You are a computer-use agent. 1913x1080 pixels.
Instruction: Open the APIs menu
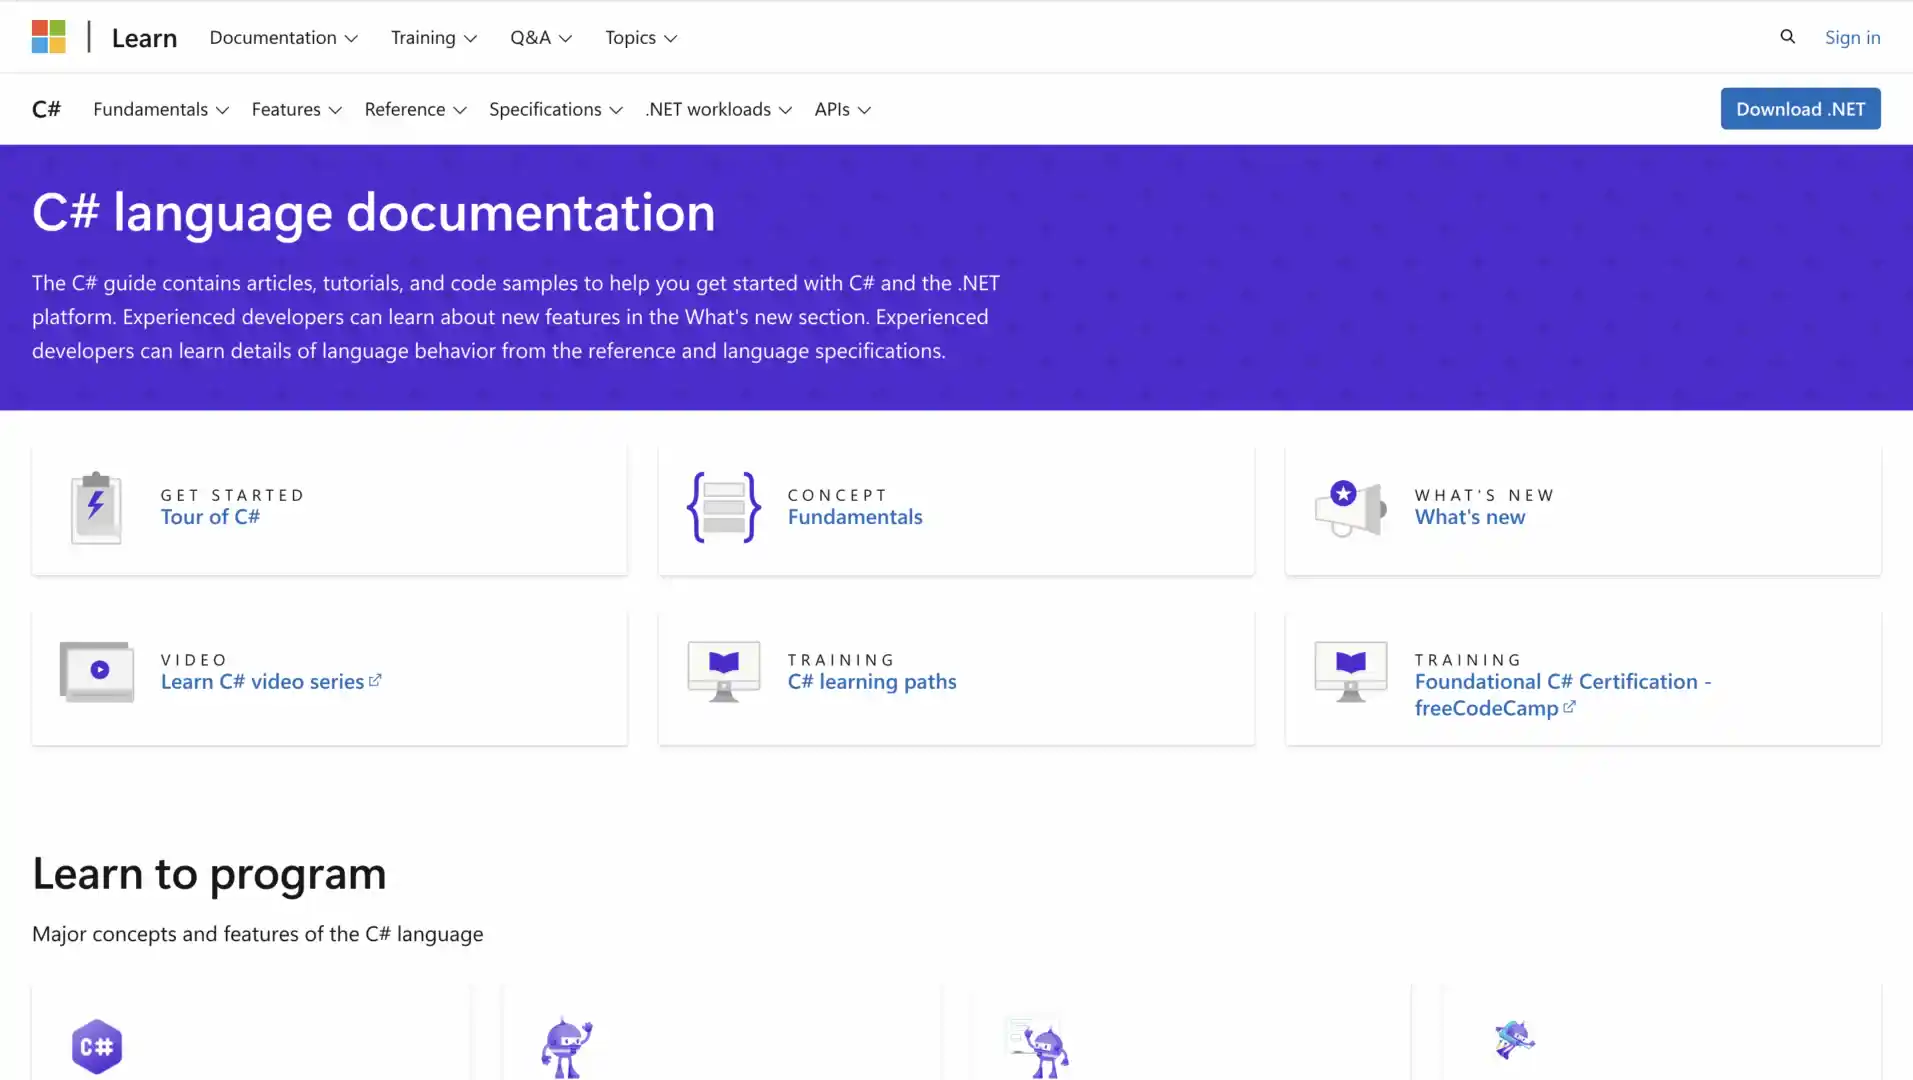tap(843, 109)
